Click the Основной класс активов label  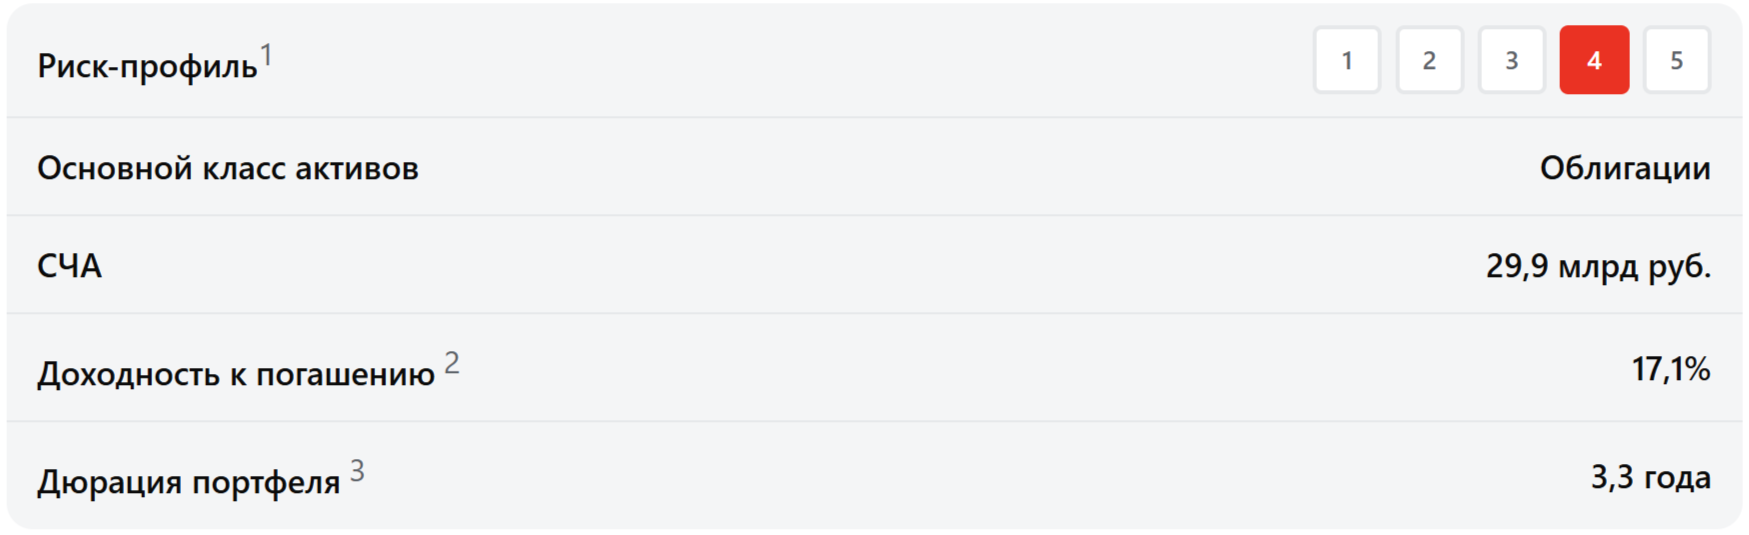point(227,168)
